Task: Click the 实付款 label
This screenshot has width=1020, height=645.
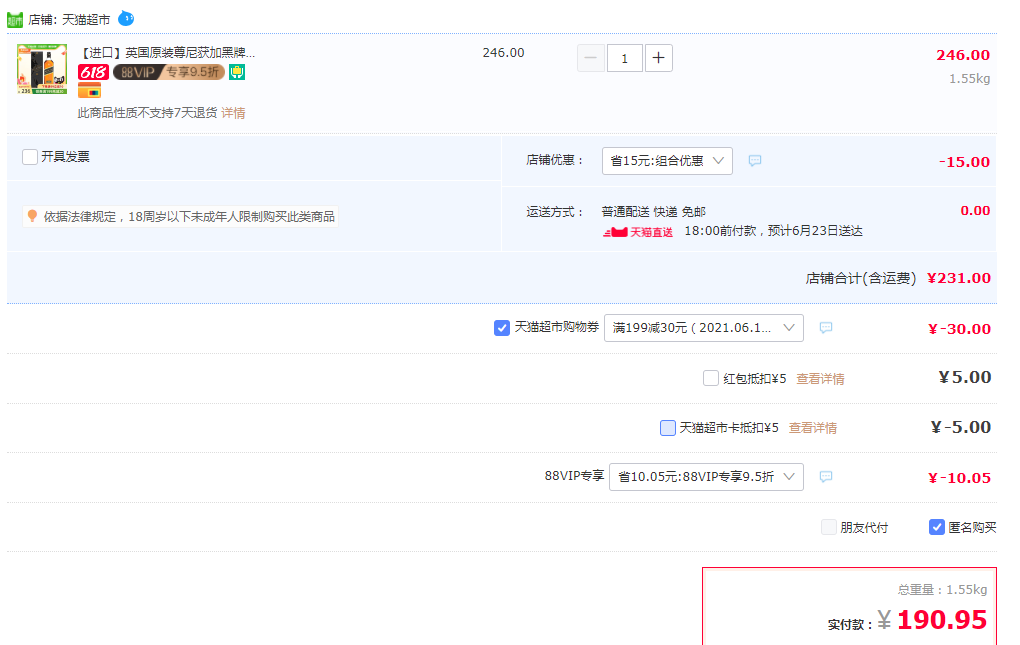Action: tap(850, 625)
